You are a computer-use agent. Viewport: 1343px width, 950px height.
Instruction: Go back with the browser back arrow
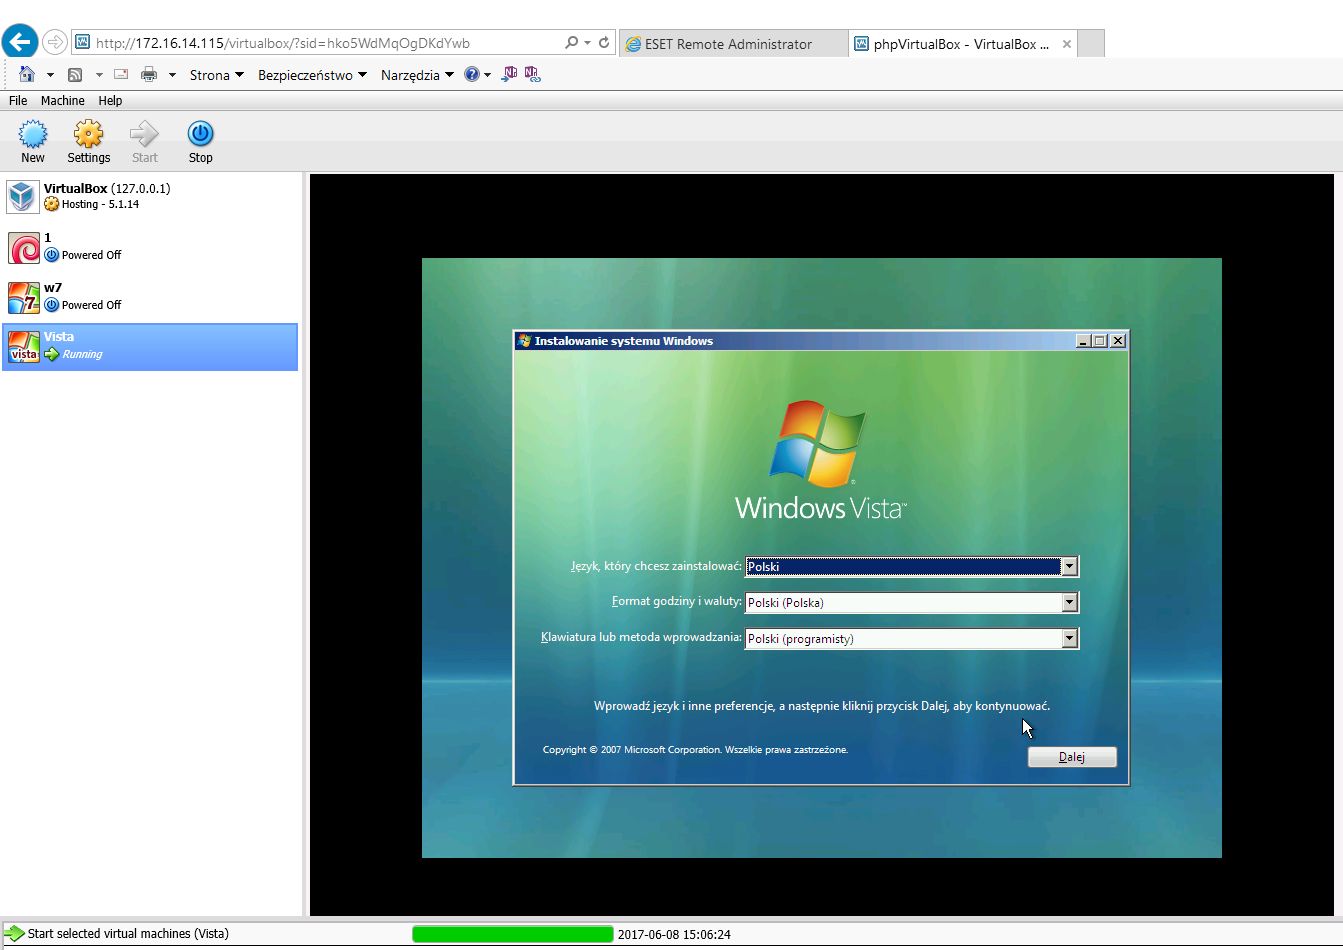click(x=20, y=42)
